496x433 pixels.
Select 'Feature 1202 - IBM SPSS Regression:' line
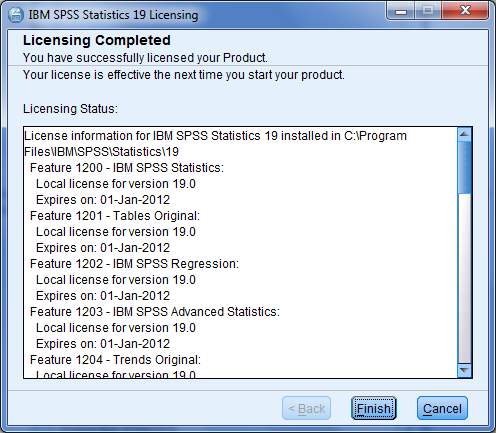click(134, 264)
